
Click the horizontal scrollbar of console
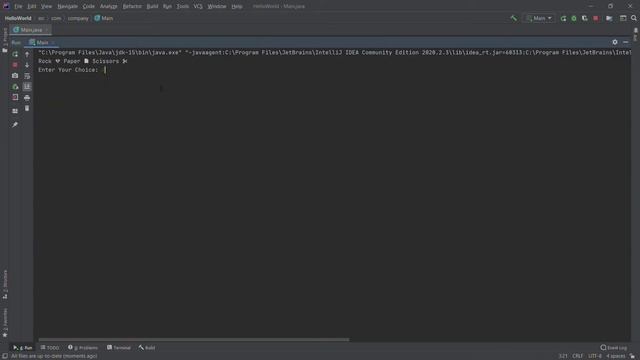194,340
